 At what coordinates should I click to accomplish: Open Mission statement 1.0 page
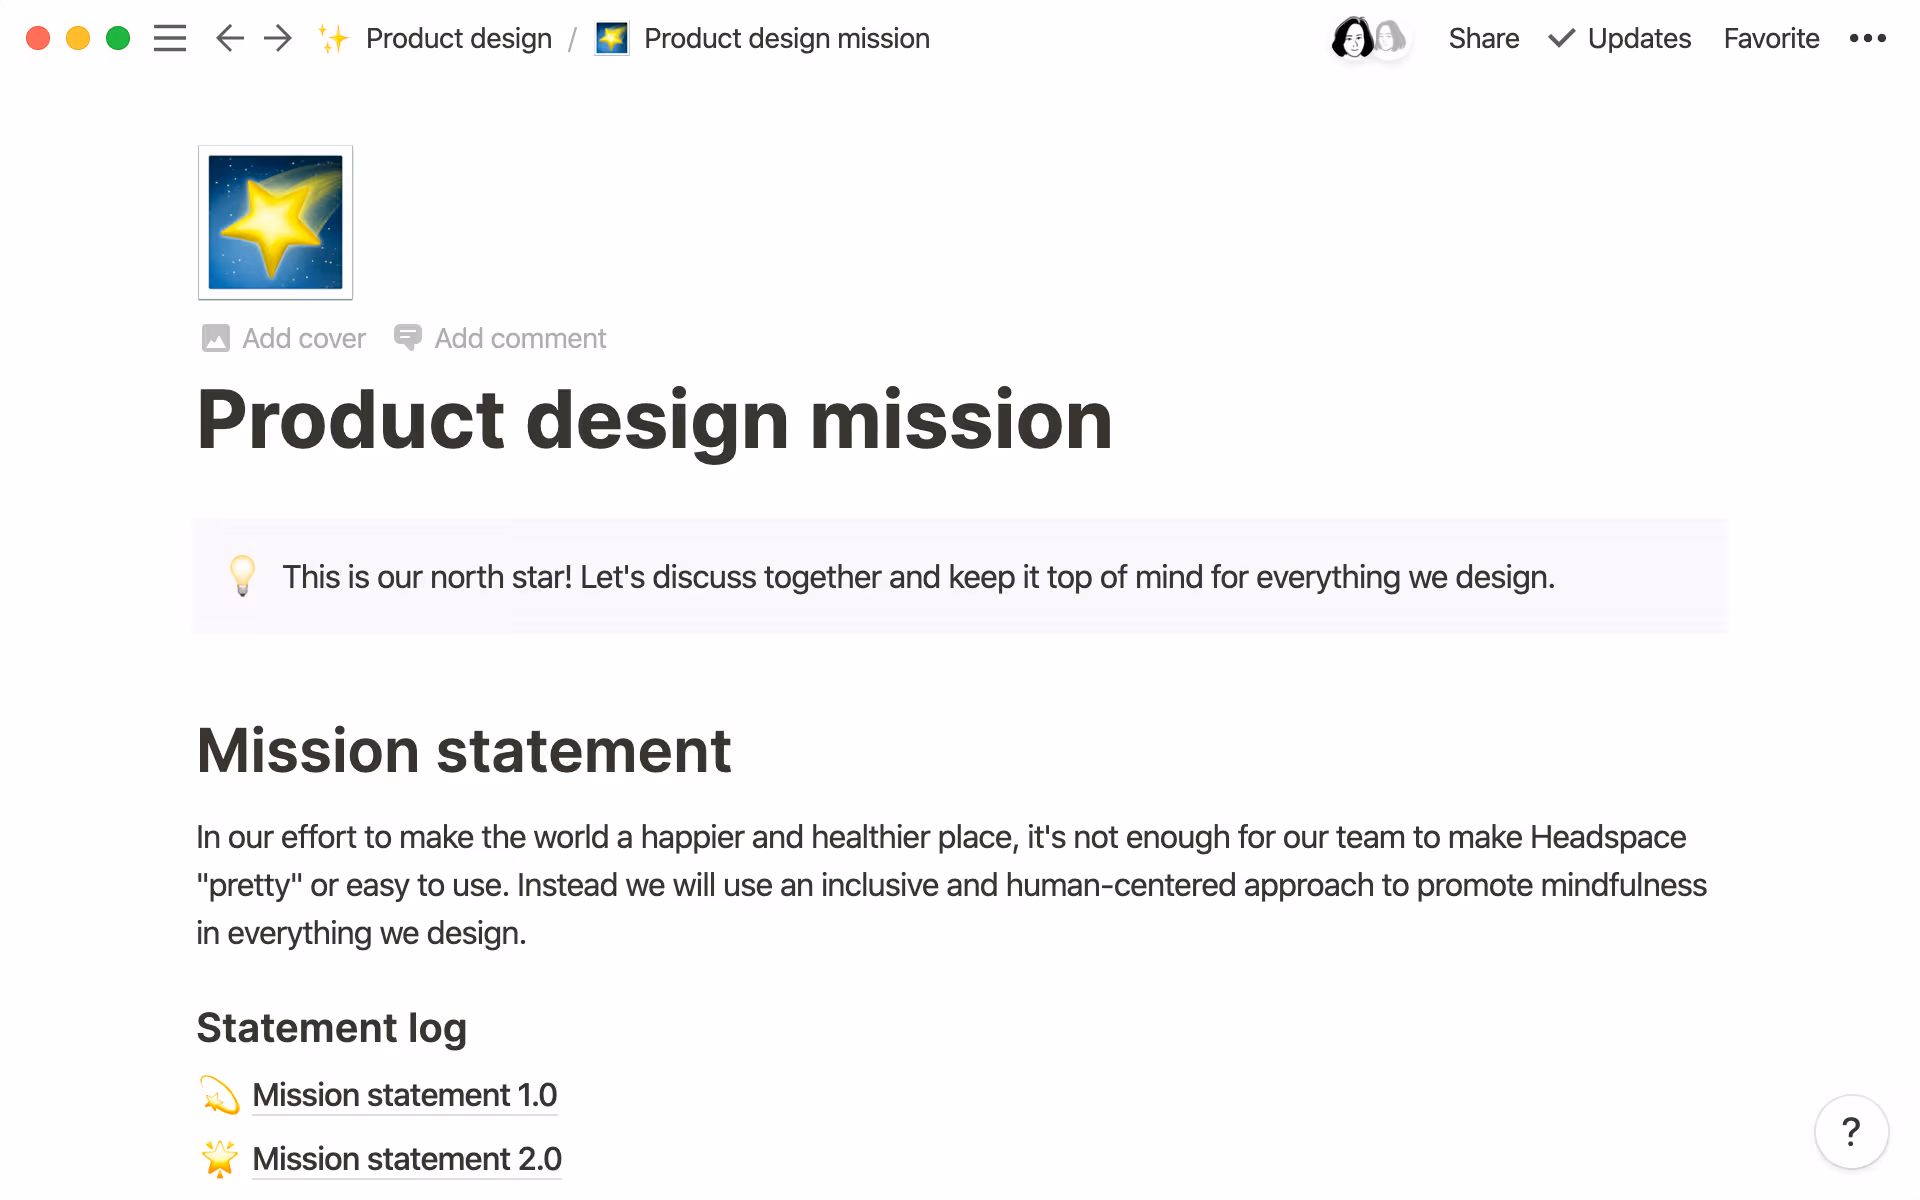[404, 1095]
